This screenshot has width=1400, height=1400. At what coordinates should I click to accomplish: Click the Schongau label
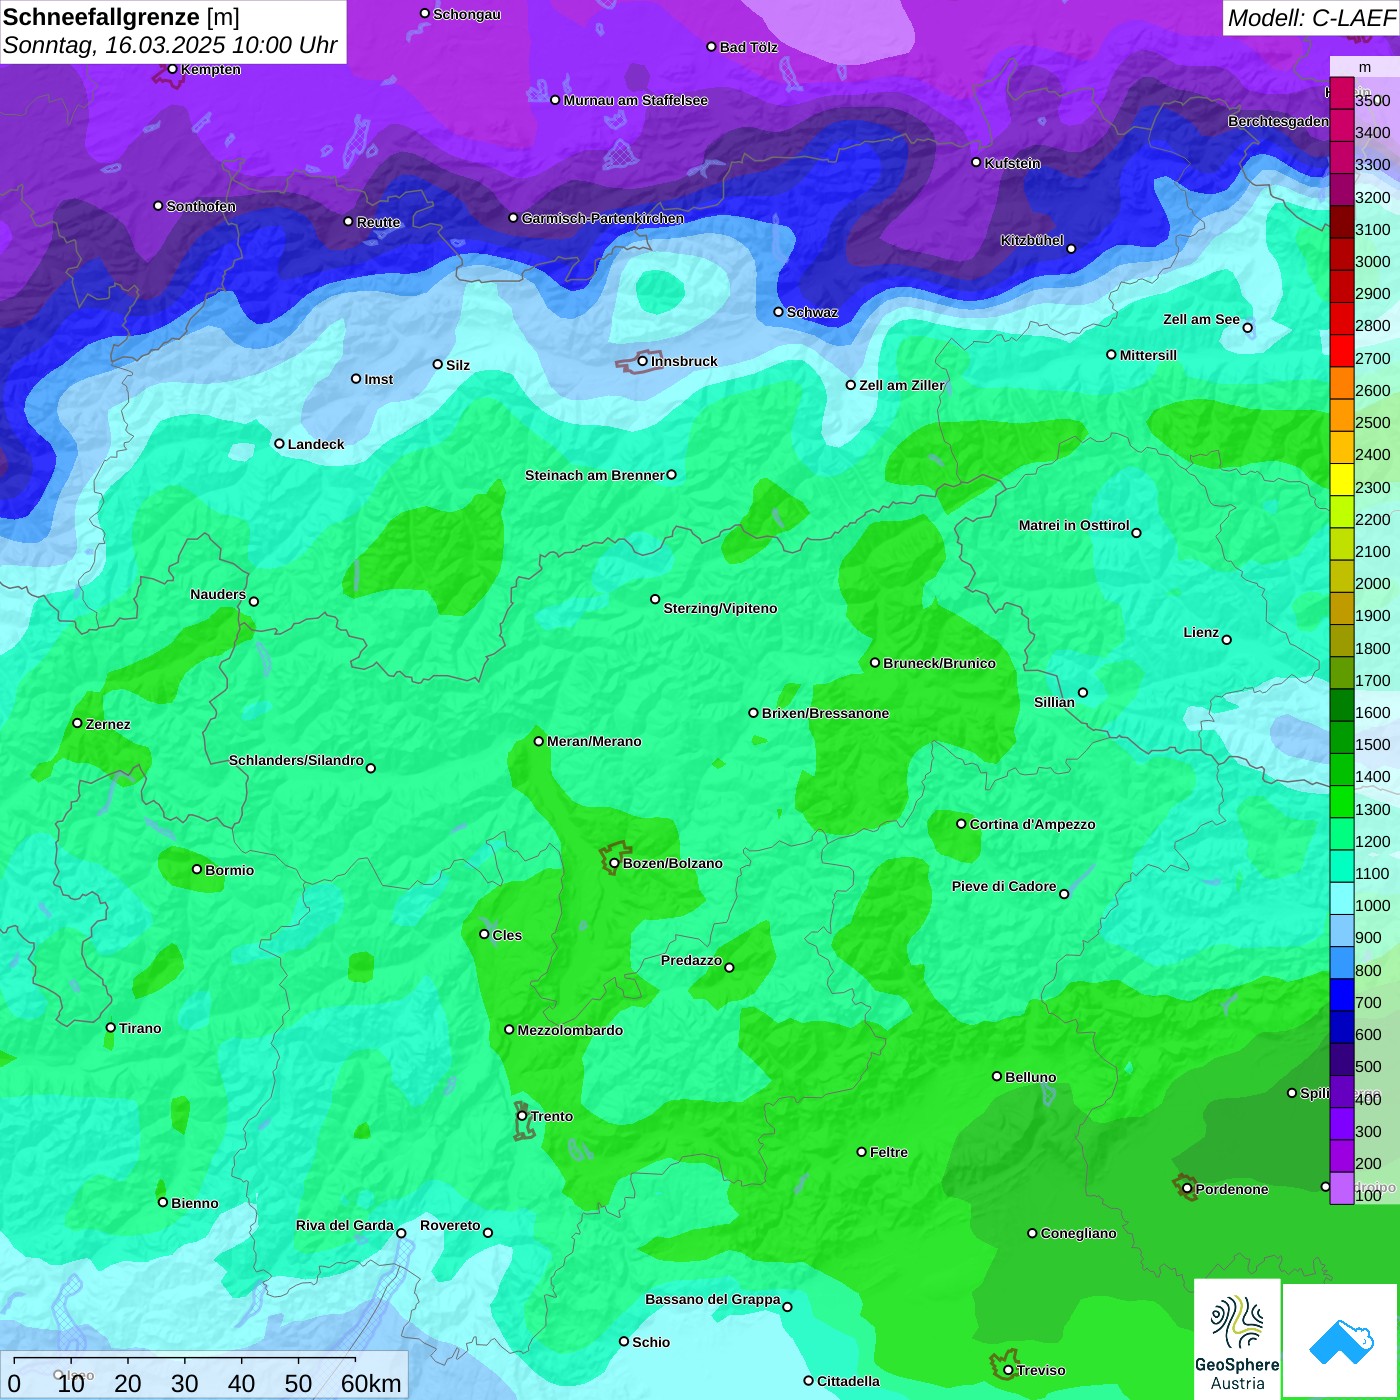tap(467, 14)
